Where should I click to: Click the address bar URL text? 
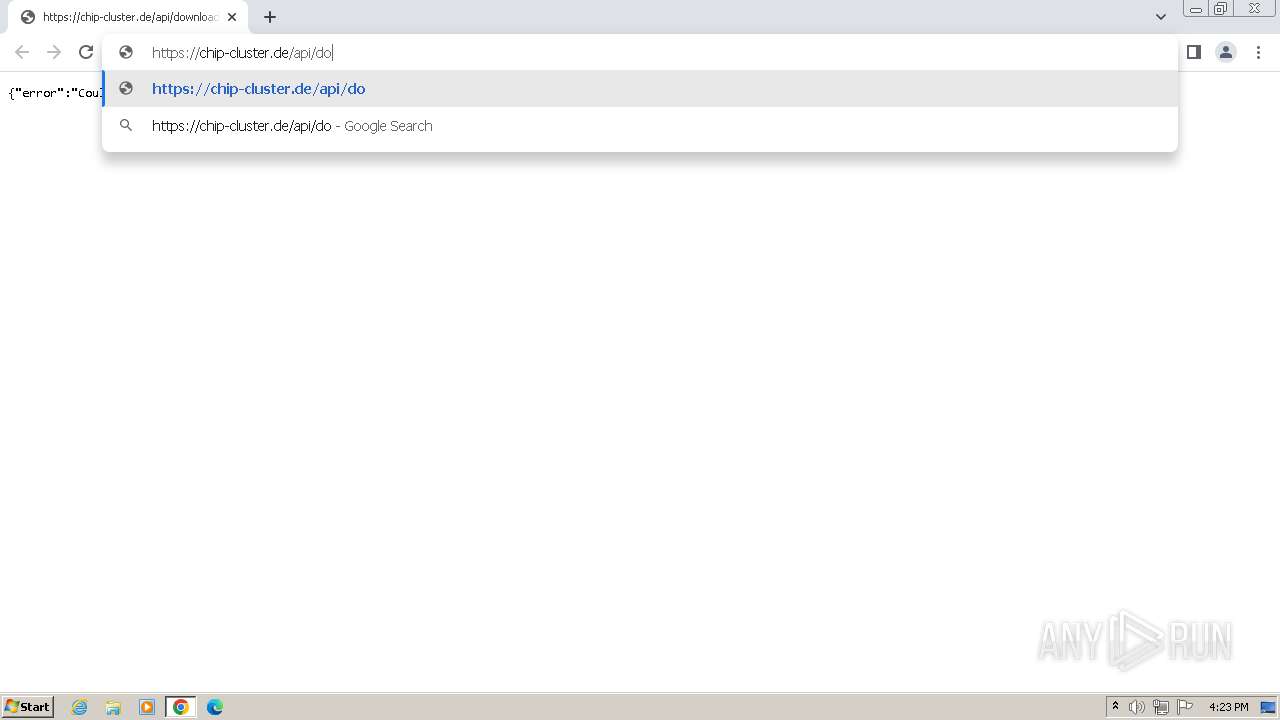pos(242,53)
